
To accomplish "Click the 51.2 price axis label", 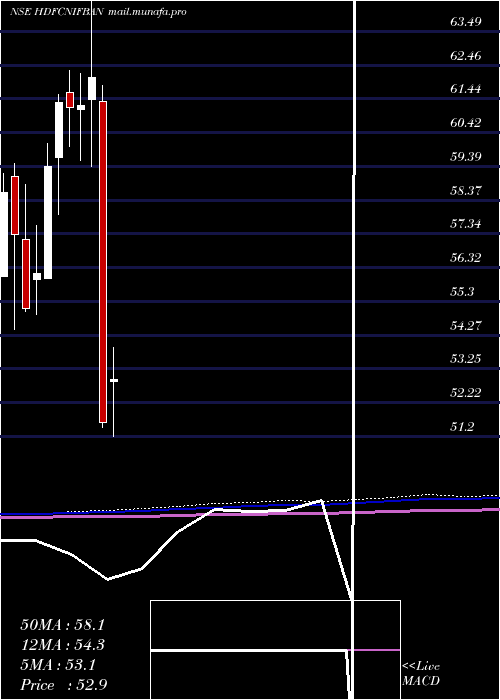I will tap(462, 426).
